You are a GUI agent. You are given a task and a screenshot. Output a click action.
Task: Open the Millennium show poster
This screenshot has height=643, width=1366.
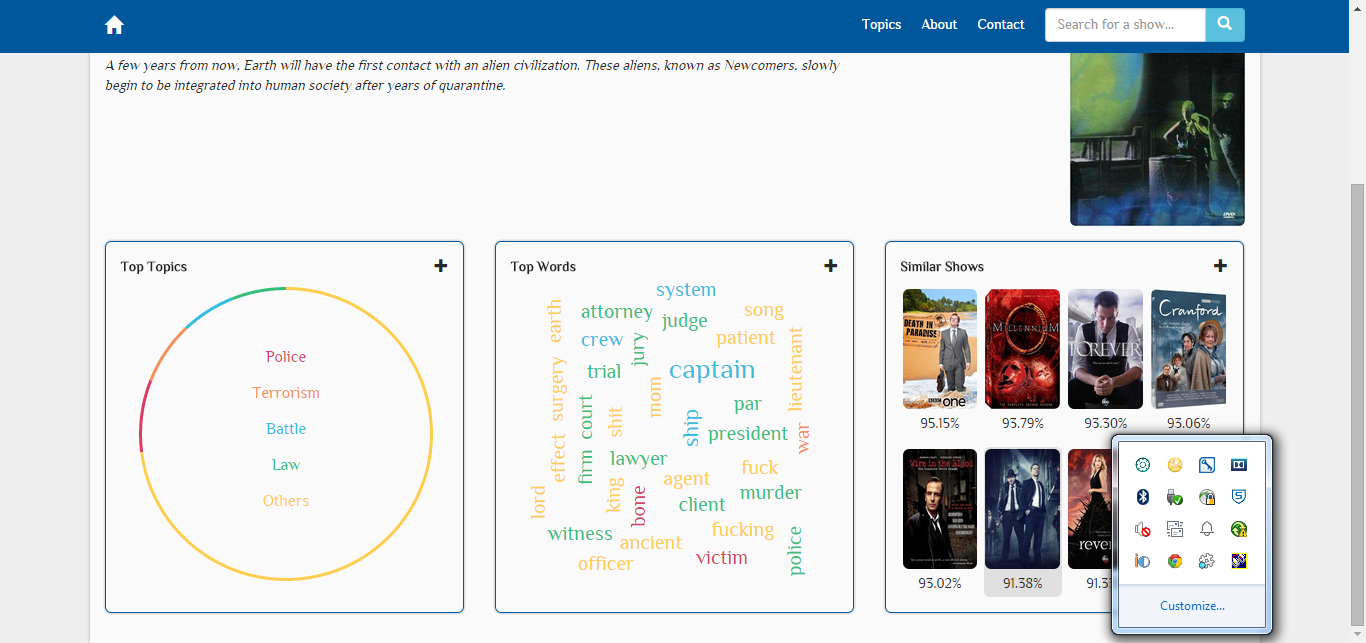(1022, 349)
